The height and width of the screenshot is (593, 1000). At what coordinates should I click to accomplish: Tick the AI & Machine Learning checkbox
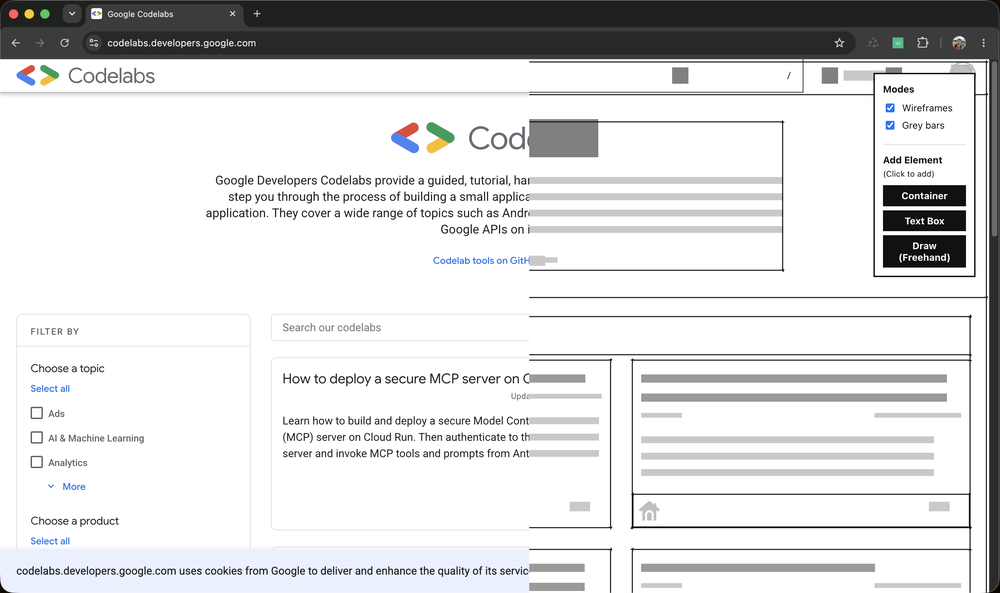coord(37,437)
